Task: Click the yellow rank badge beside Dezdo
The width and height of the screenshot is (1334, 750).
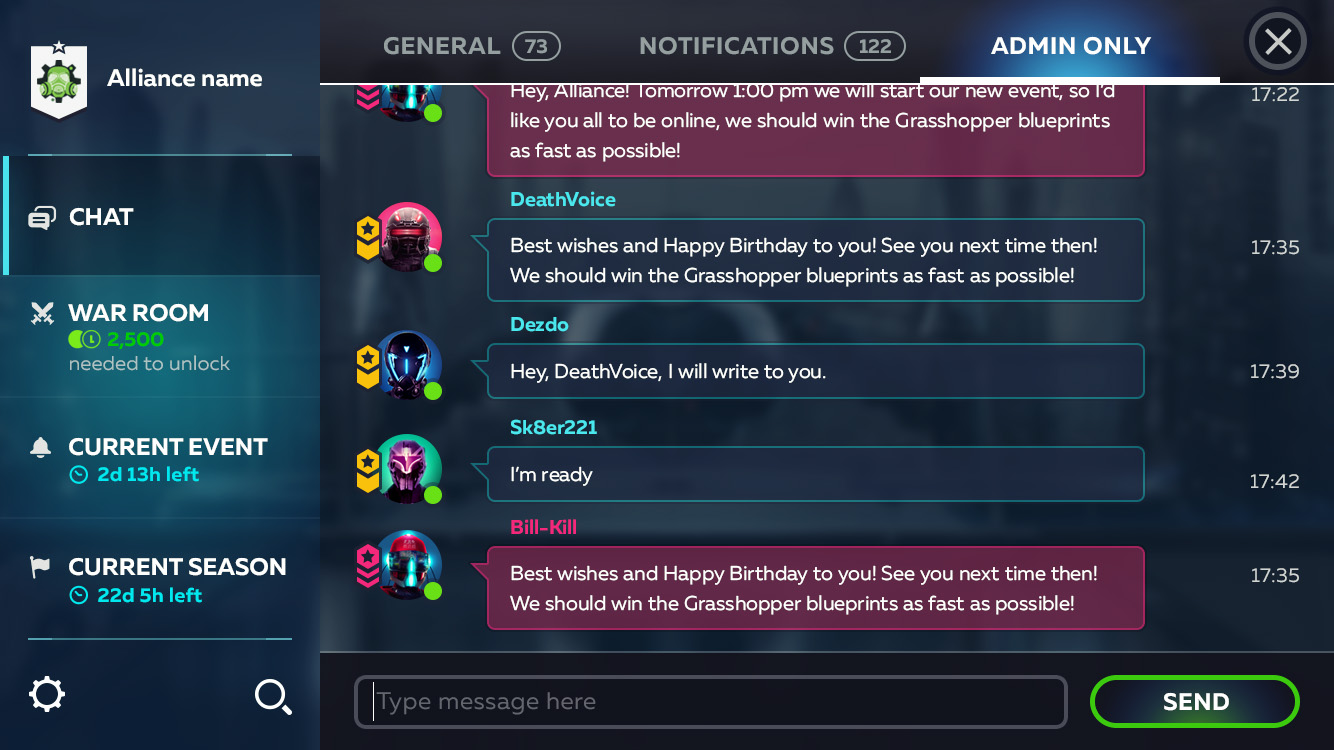Action: (x=368, y=367)
